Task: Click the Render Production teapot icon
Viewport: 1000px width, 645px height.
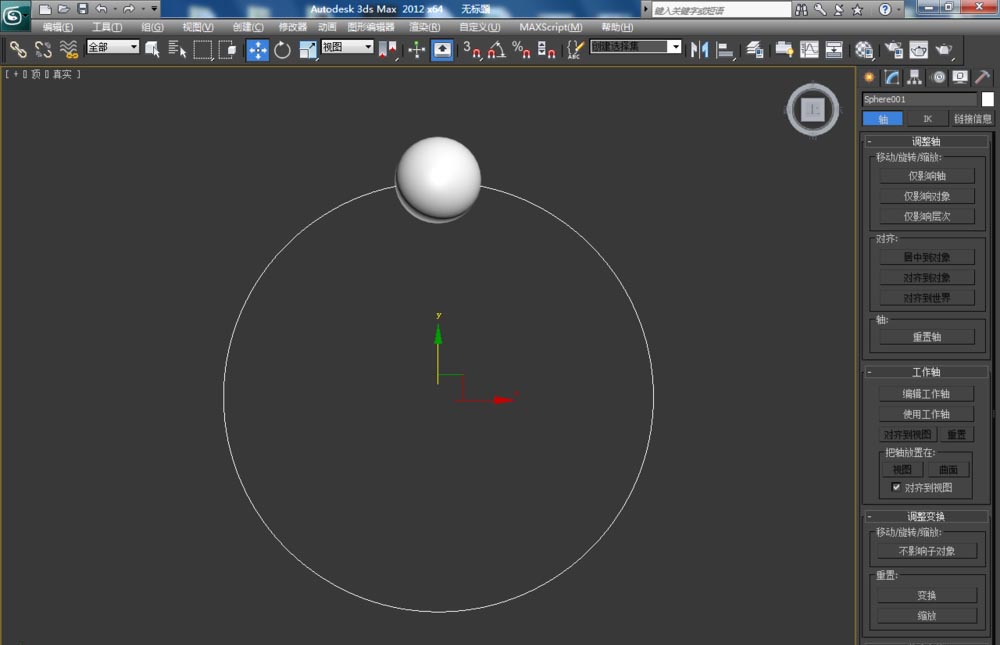Action: click(942, 50)
